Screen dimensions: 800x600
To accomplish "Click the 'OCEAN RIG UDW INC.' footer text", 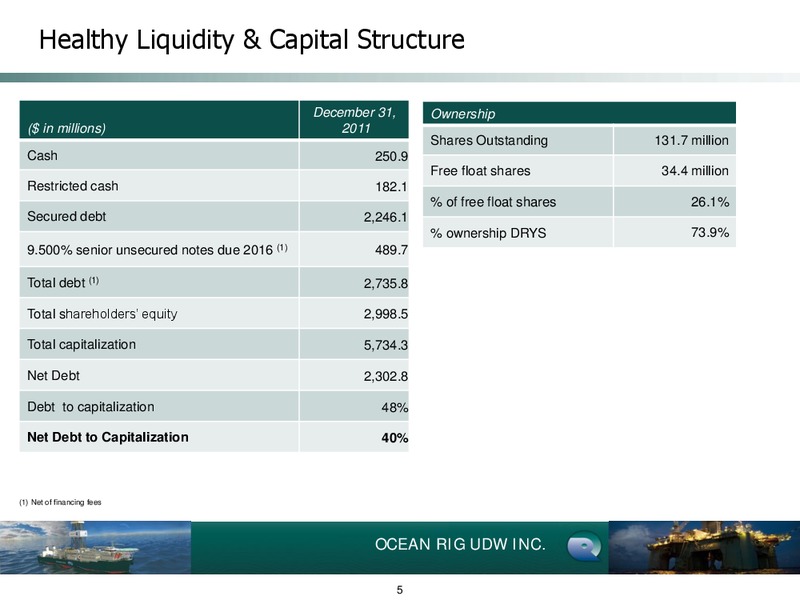I will [460, 544].
